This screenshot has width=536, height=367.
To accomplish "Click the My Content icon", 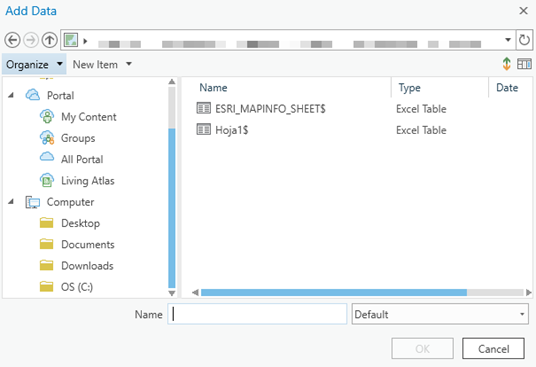I will 47,116.
